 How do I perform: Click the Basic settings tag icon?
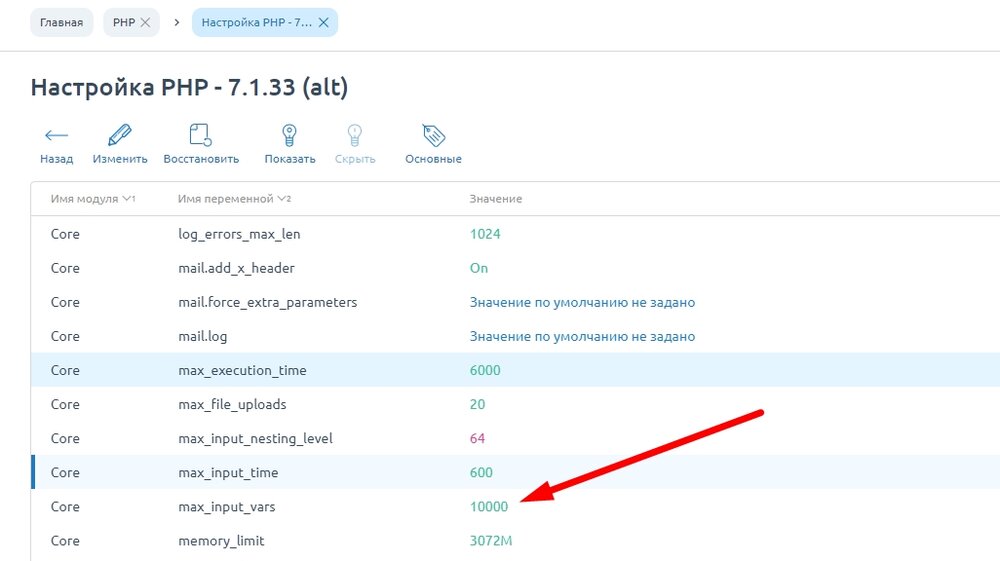pos(433,136)
